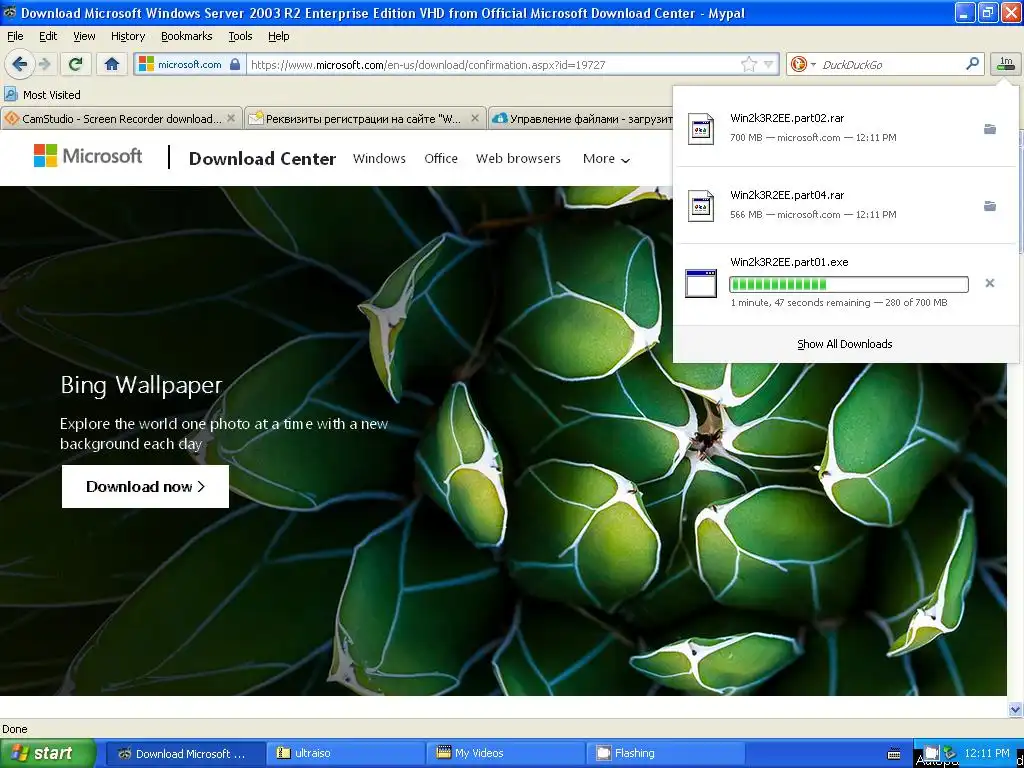This screenshot has width=1024, height=768.
Task: Open the Help menu
Action: coord(278,36)
